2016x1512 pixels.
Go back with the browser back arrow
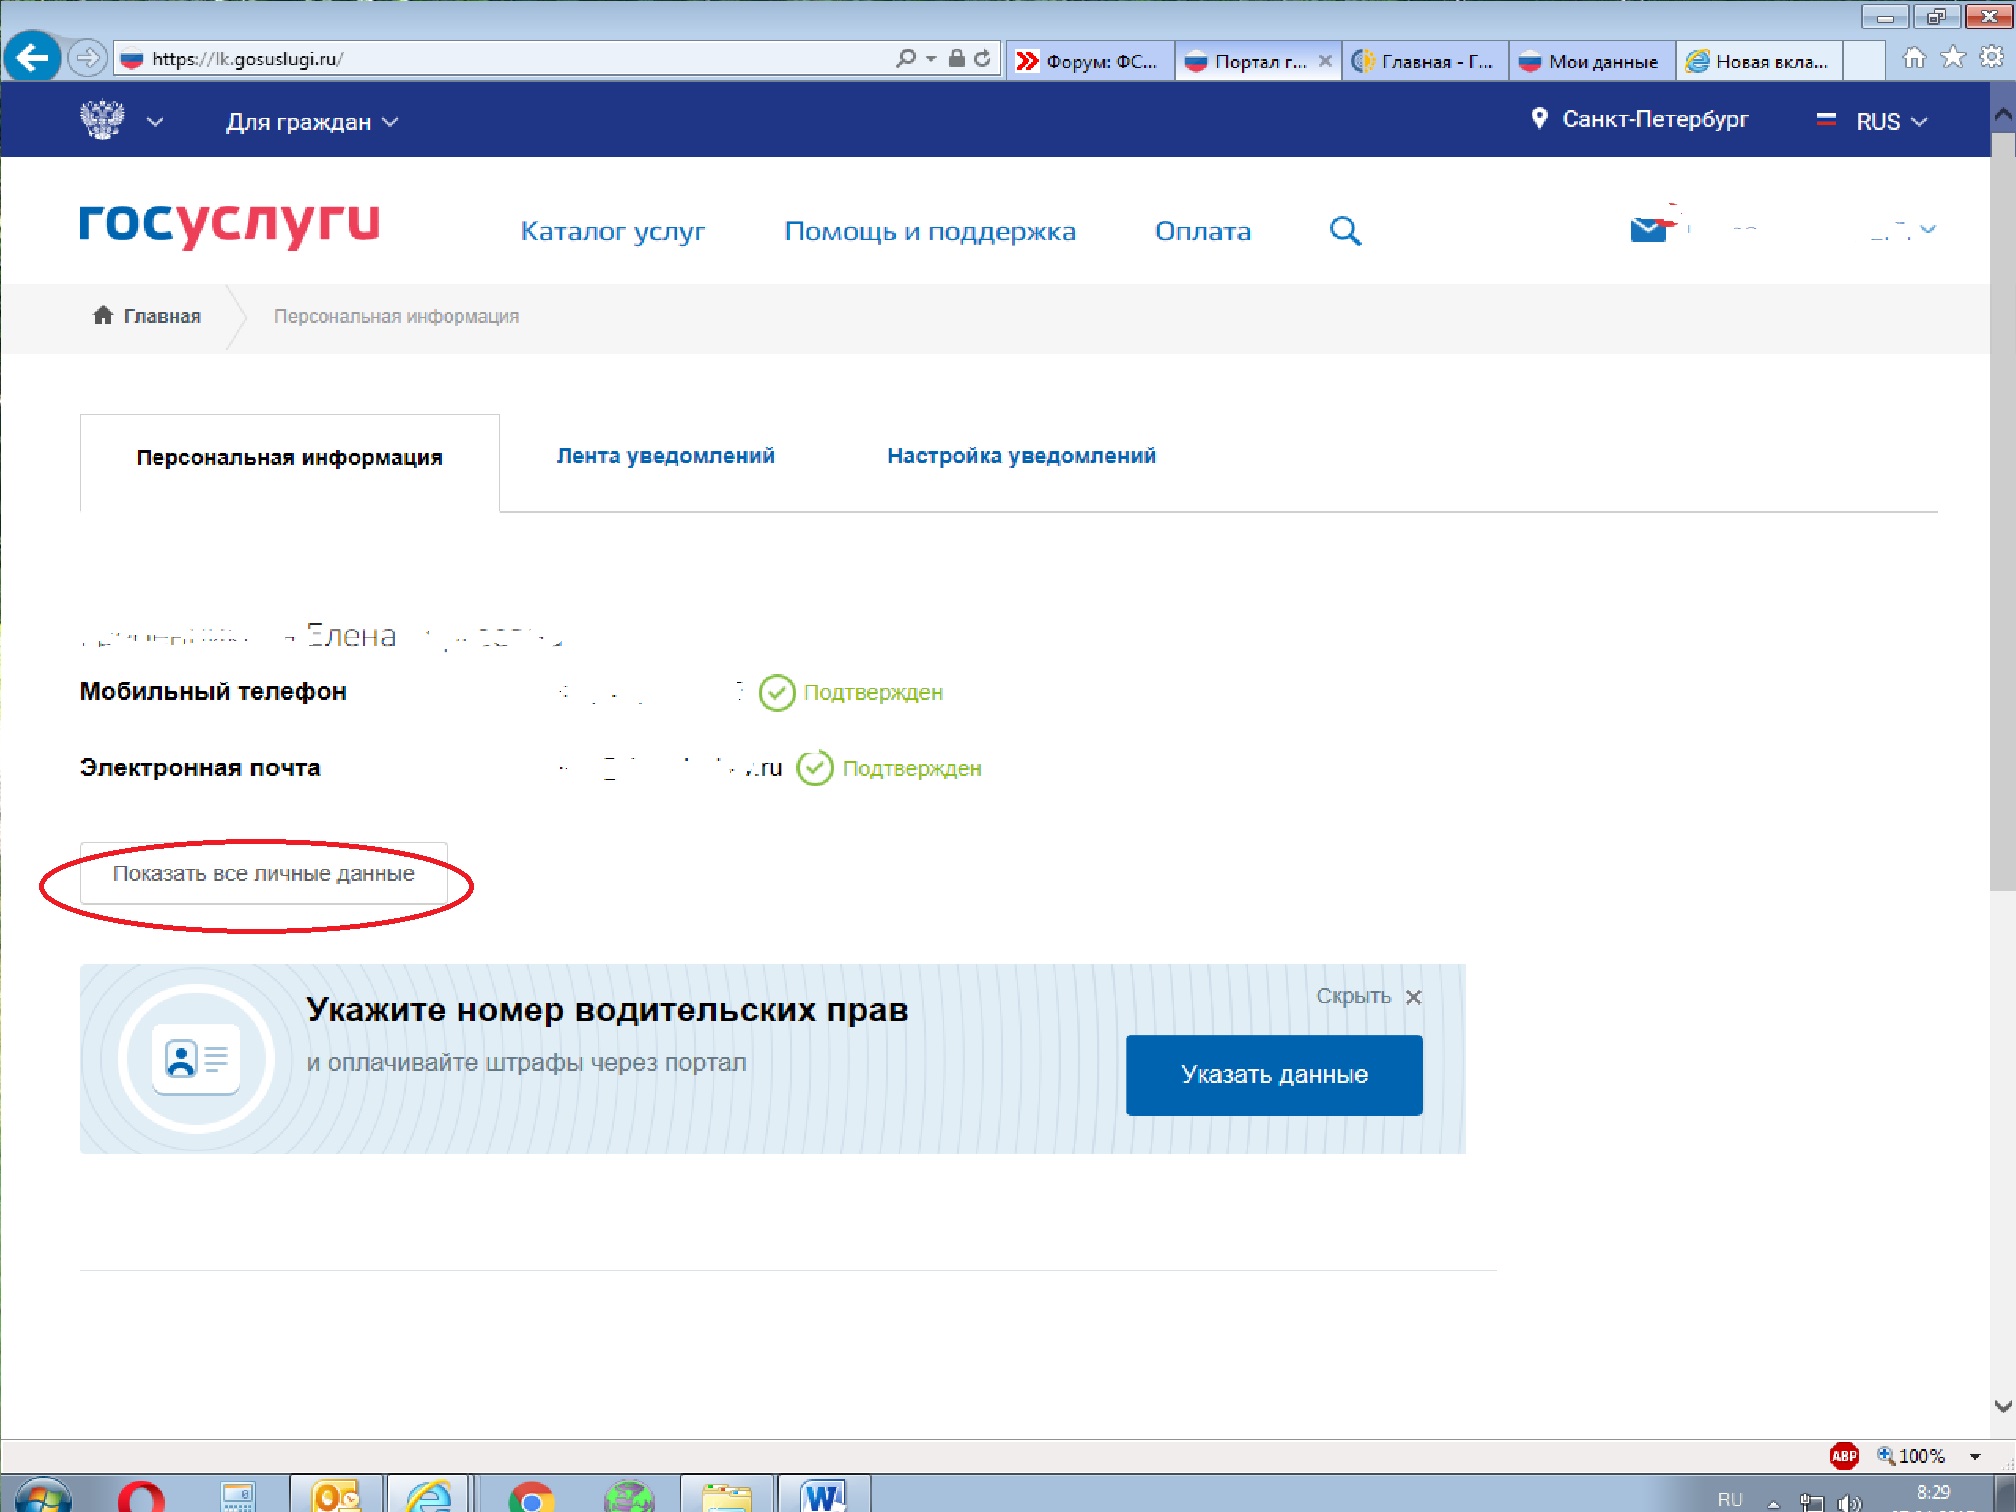[32, 58]
